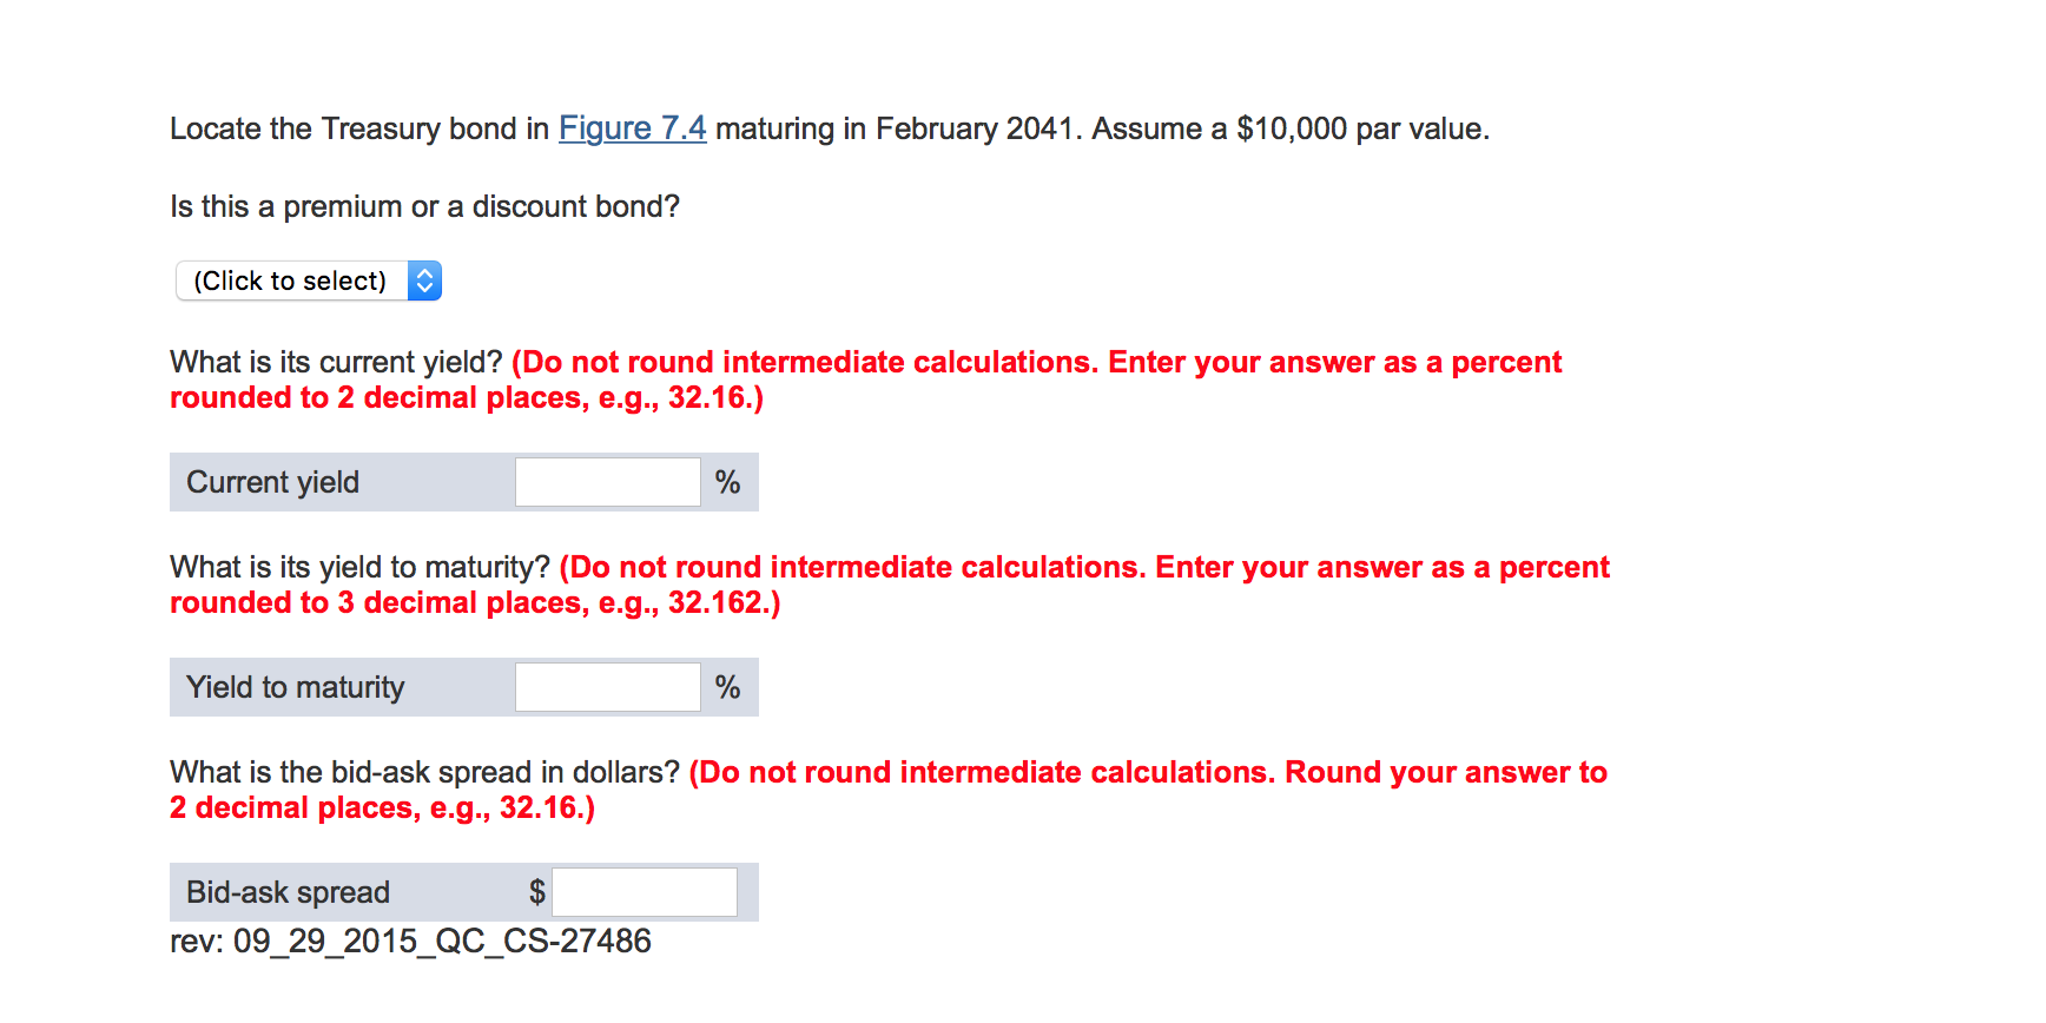
Task: Click 'What is its yield to maturity?' text
Action: pyautogui.click(x=360, y=567)
